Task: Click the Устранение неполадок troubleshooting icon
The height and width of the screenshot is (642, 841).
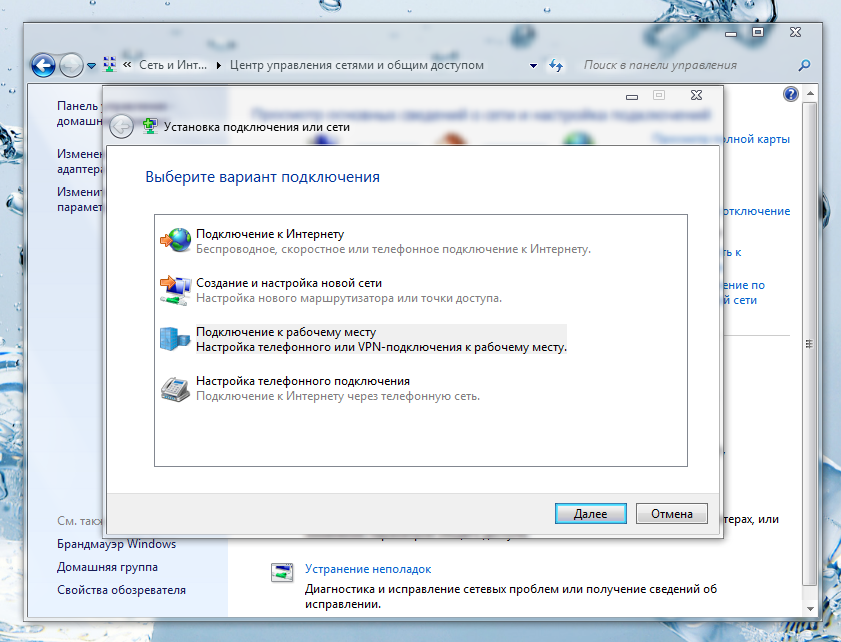Action: click(282, 574)
